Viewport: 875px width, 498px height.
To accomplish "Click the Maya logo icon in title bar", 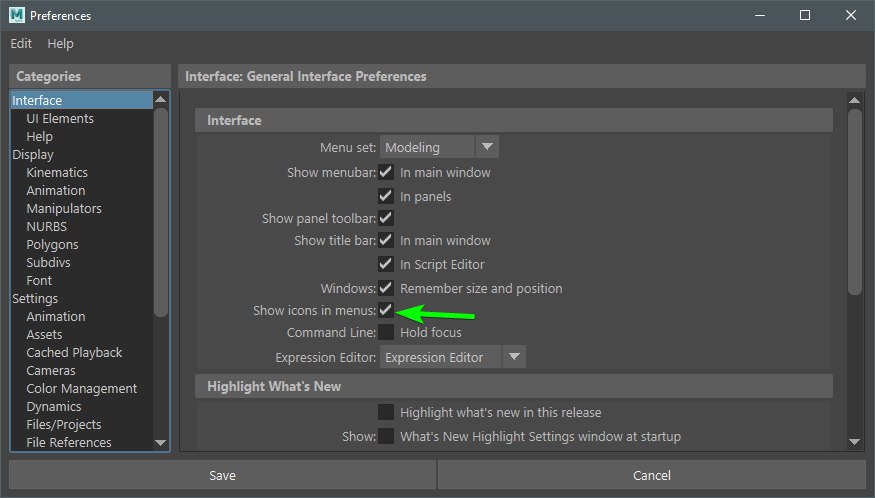I will click(17, 15).
